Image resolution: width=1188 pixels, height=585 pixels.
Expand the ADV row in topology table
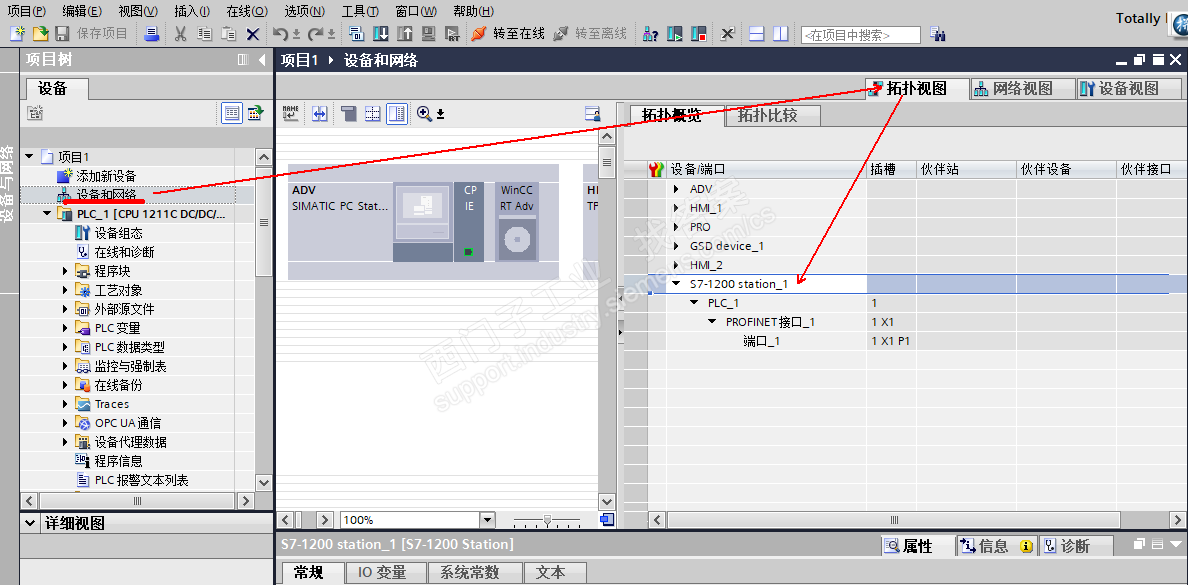676,189
